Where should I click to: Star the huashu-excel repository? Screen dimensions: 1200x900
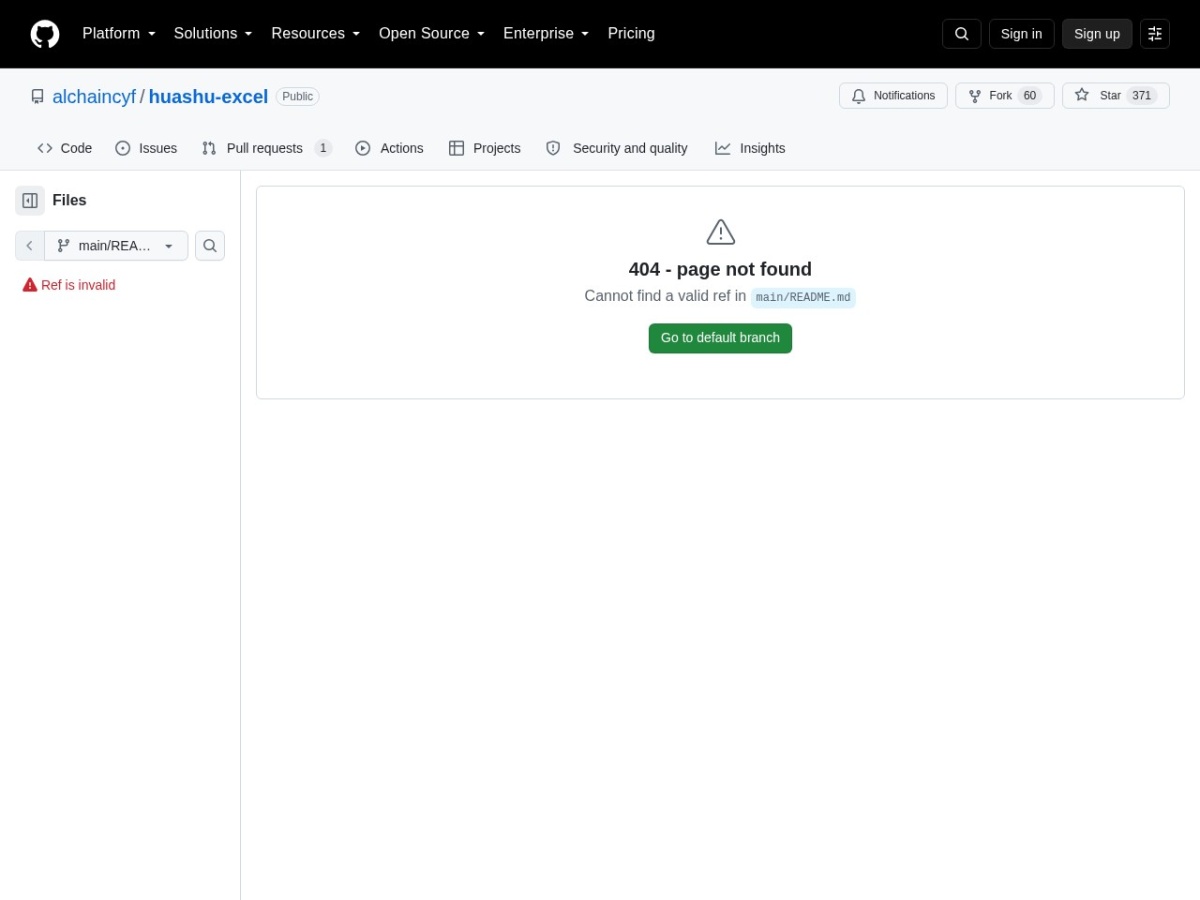[x=1115, y=96]
